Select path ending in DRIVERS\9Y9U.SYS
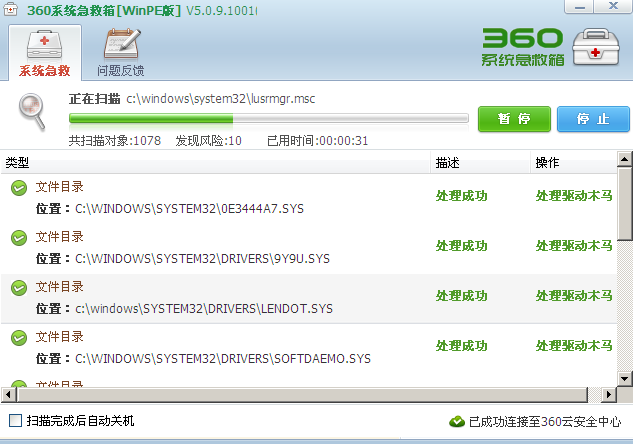633x444 pixels. coord(202,259)
